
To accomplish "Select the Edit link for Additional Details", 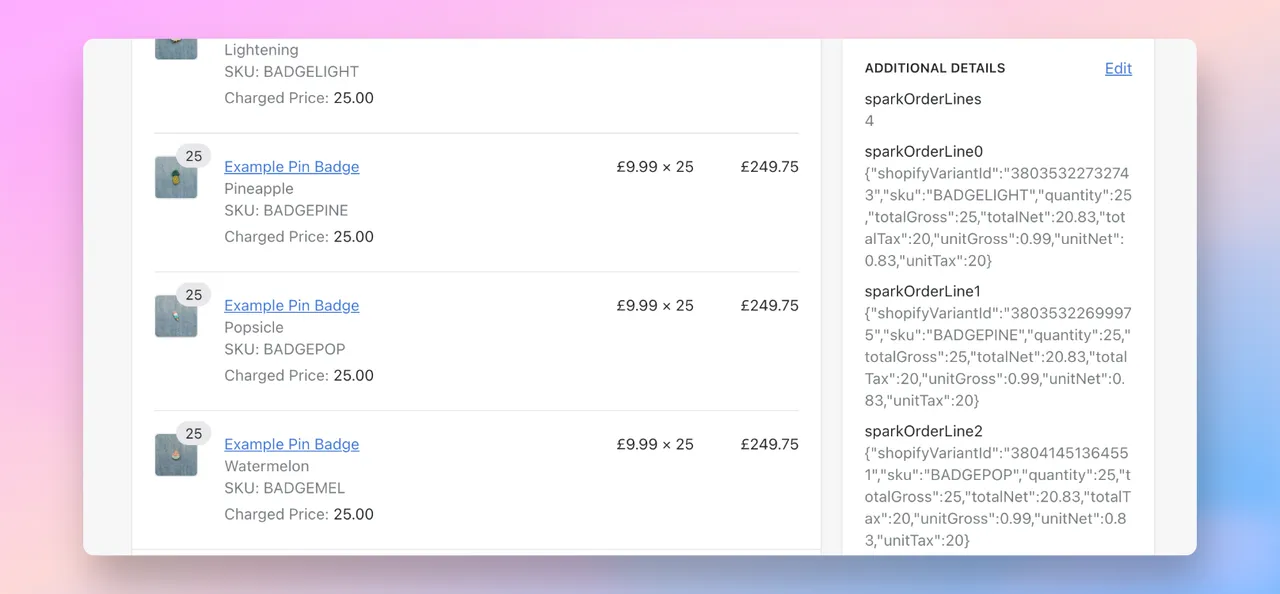I will (1118, 68).
